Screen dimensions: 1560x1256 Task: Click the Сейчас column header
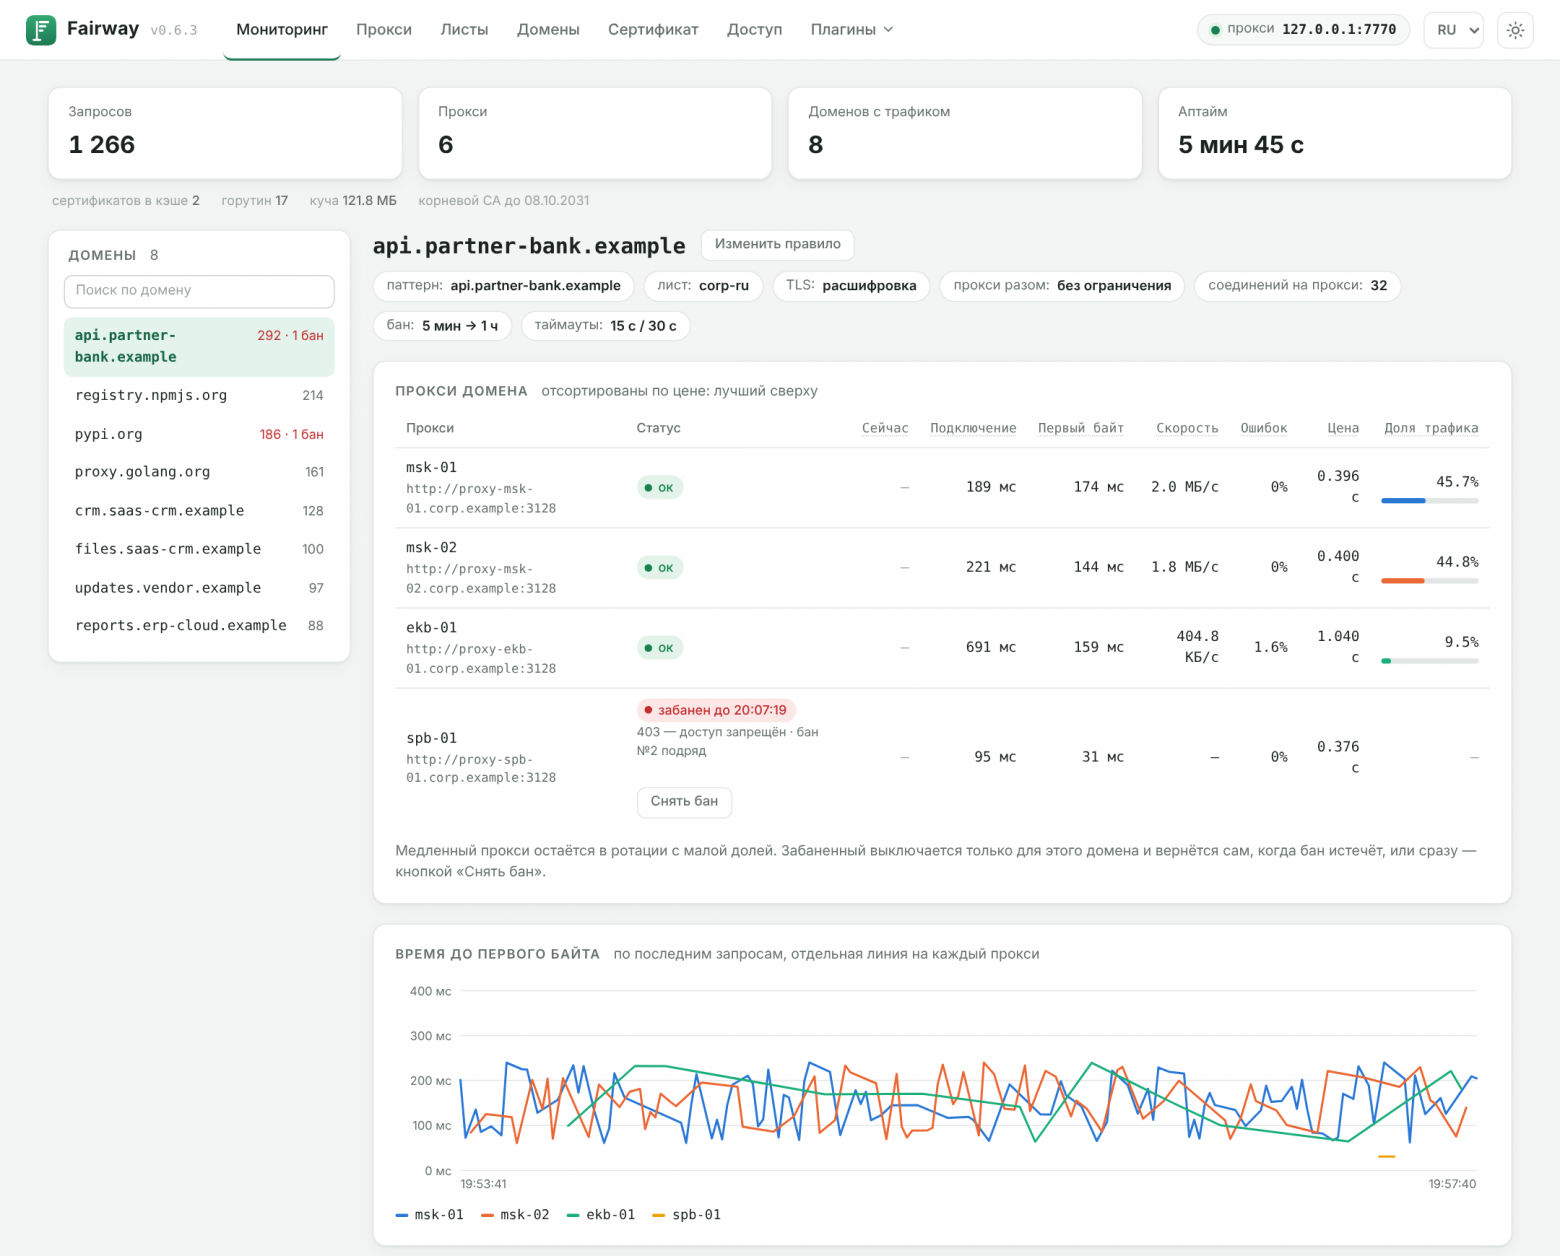[x=885, y=428]
